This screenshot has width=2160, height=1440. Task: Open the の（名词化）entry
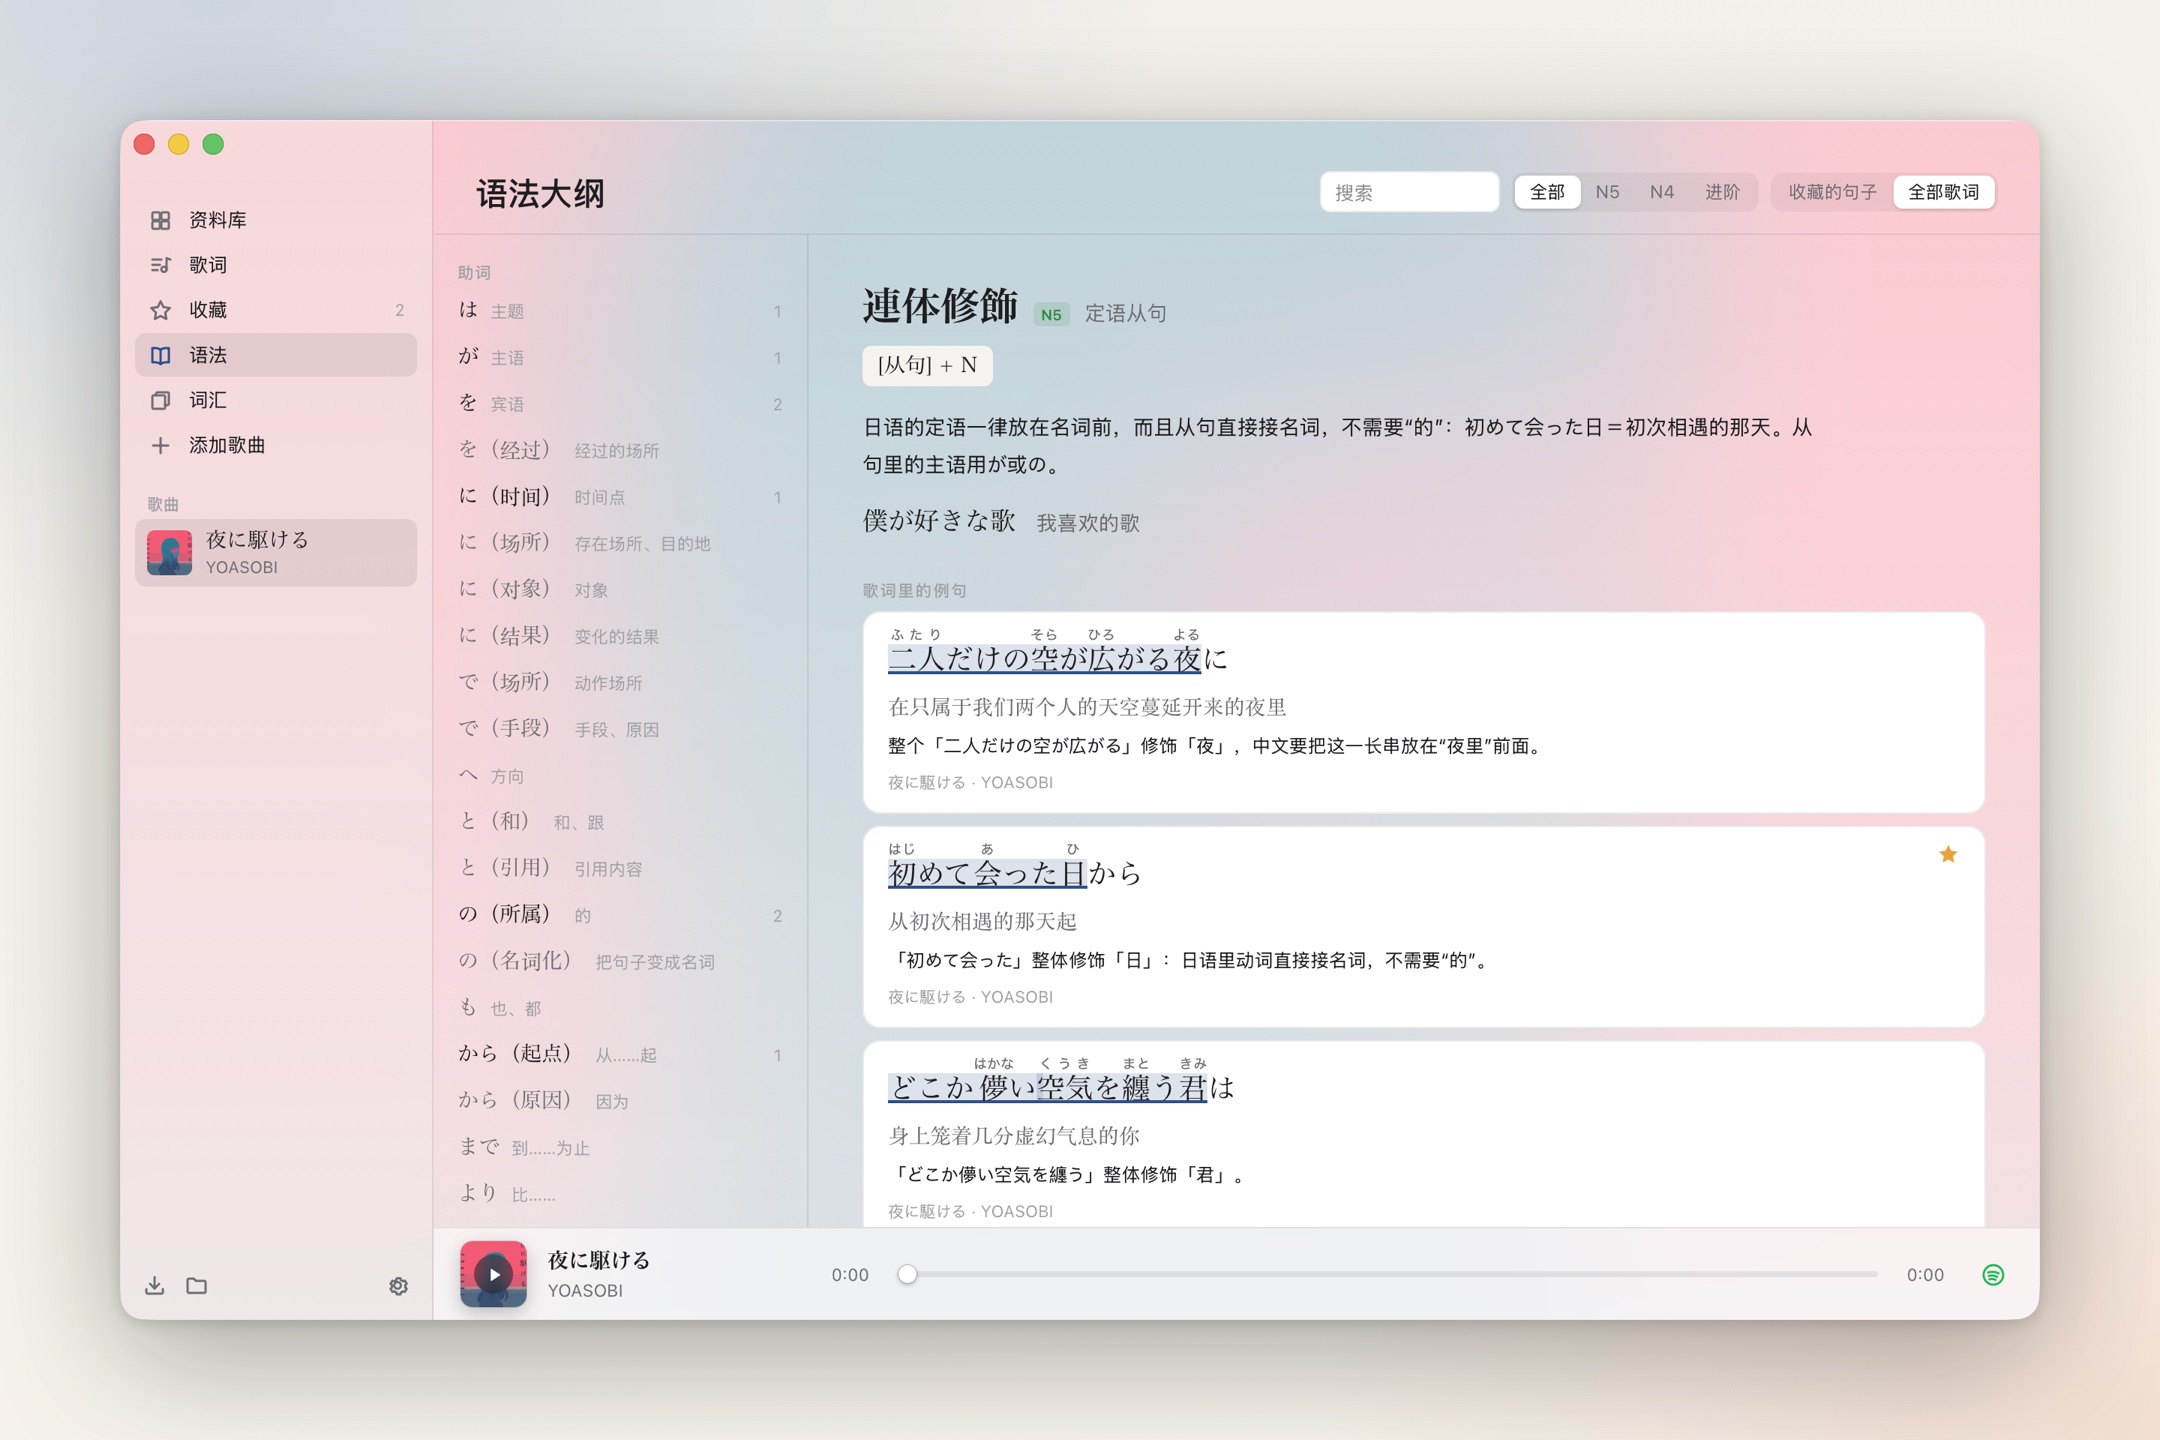[x=620, y=961]
